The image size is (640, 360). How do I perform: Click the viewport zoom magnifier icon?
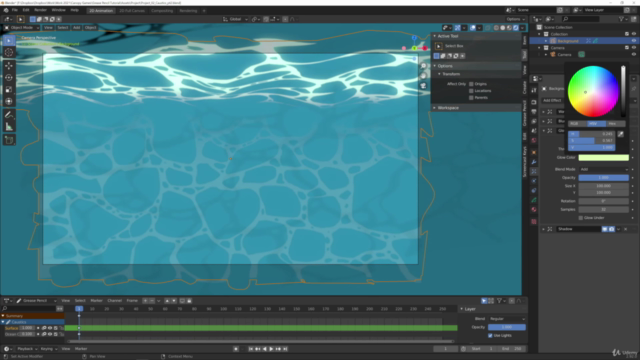(x=423, y=66)
